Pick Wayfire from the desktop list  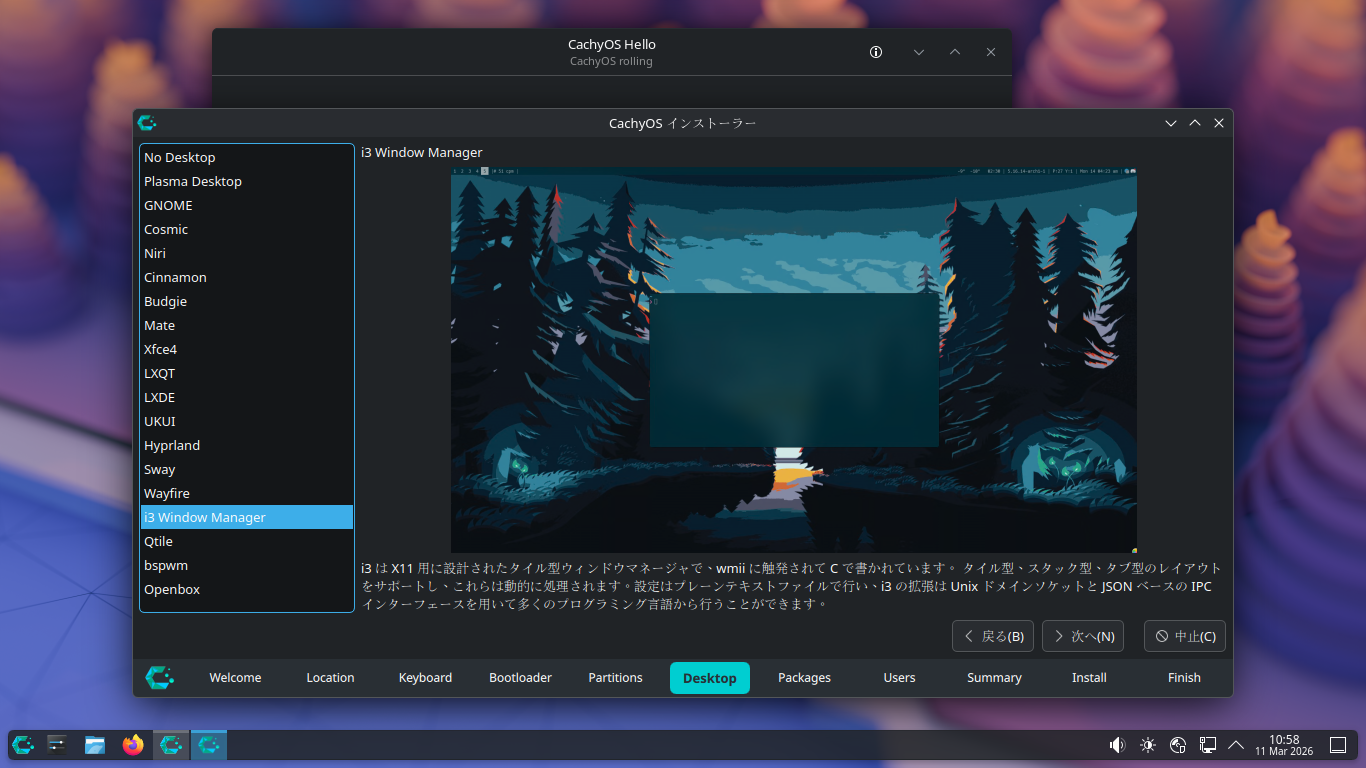[x=247, y=493]
